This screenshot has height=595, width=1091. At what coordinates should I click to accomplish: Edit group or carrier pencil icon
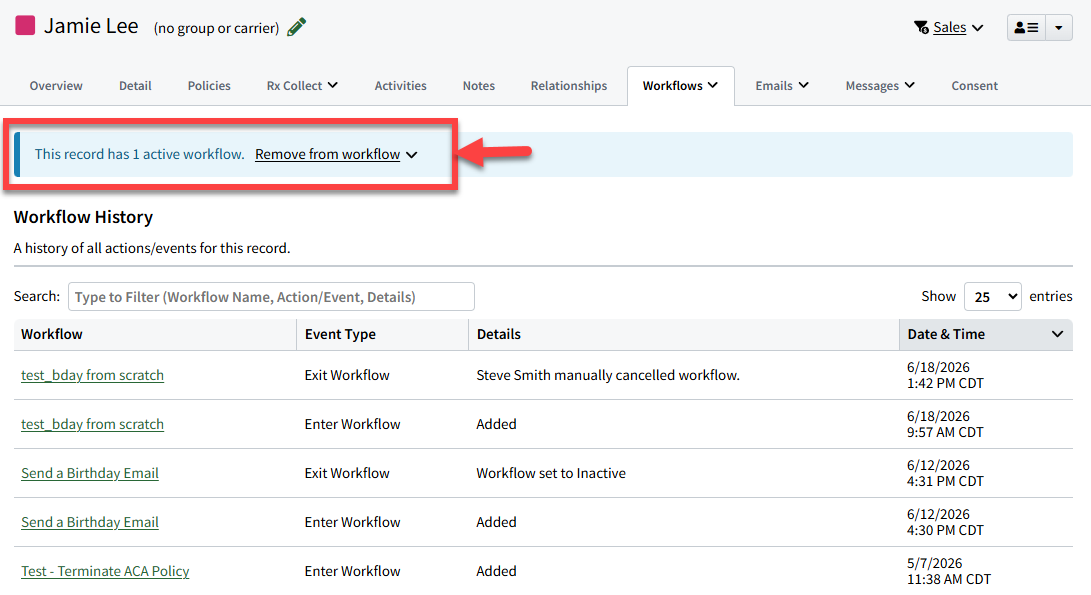[296, 27]
